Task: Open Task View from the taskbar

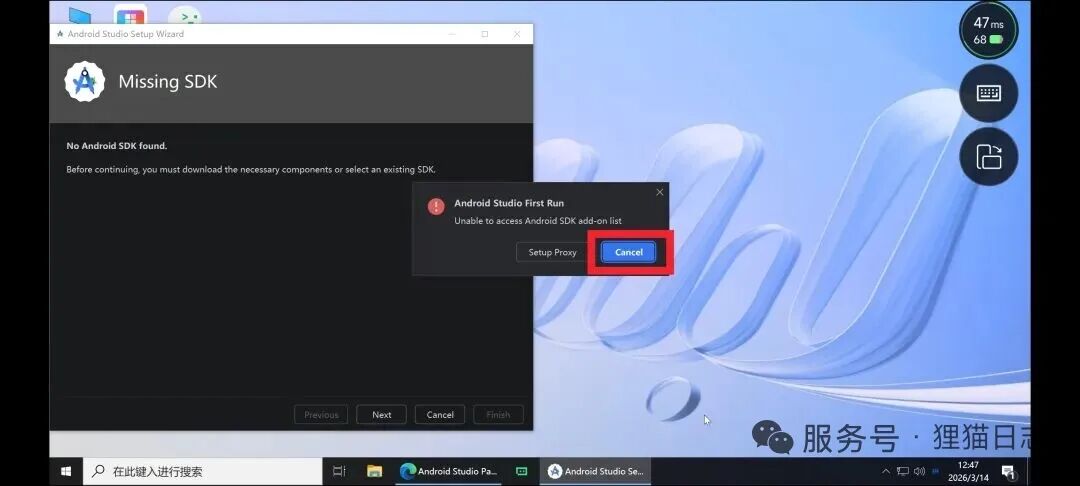Action: pos(339,472)
